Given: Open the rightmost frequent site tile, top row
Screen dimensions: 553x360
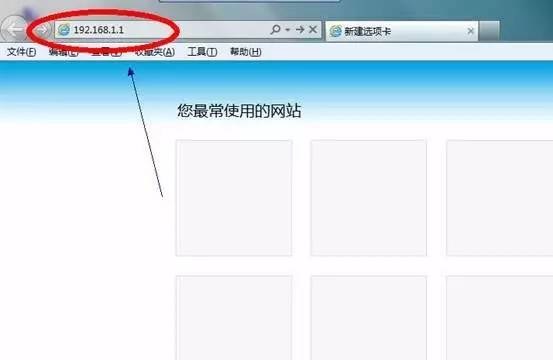Looking at the screenshot, I should pyautogui.click(x=499, y=198).
